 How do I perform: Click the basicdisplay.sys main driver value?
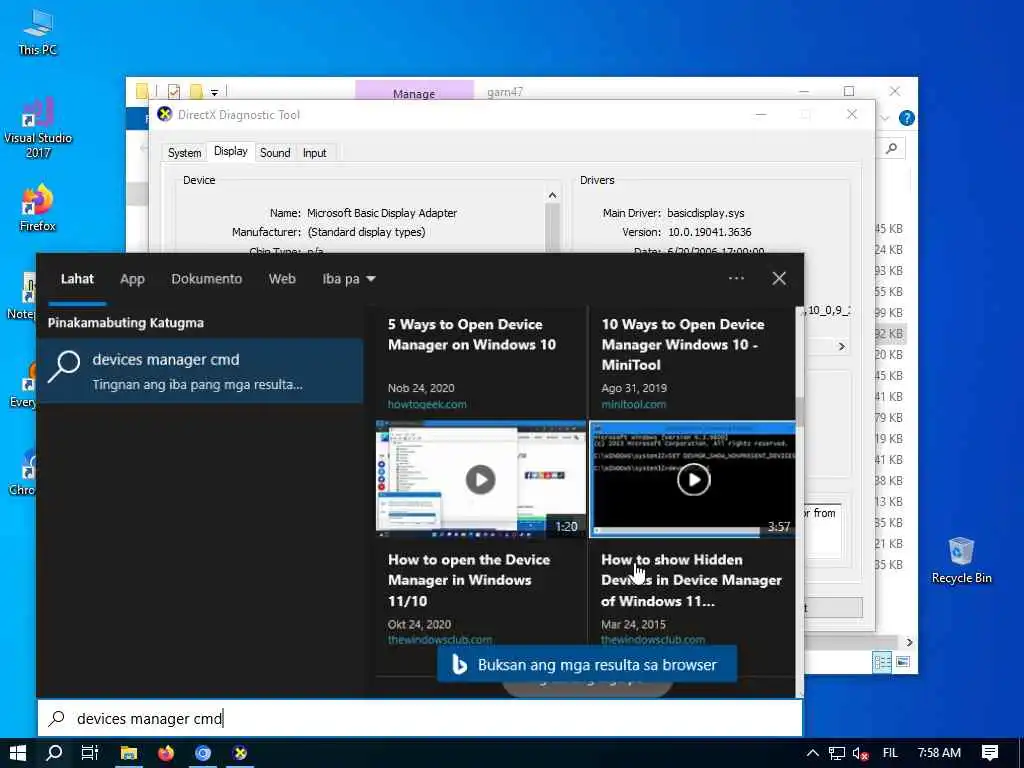click(705, 213)
